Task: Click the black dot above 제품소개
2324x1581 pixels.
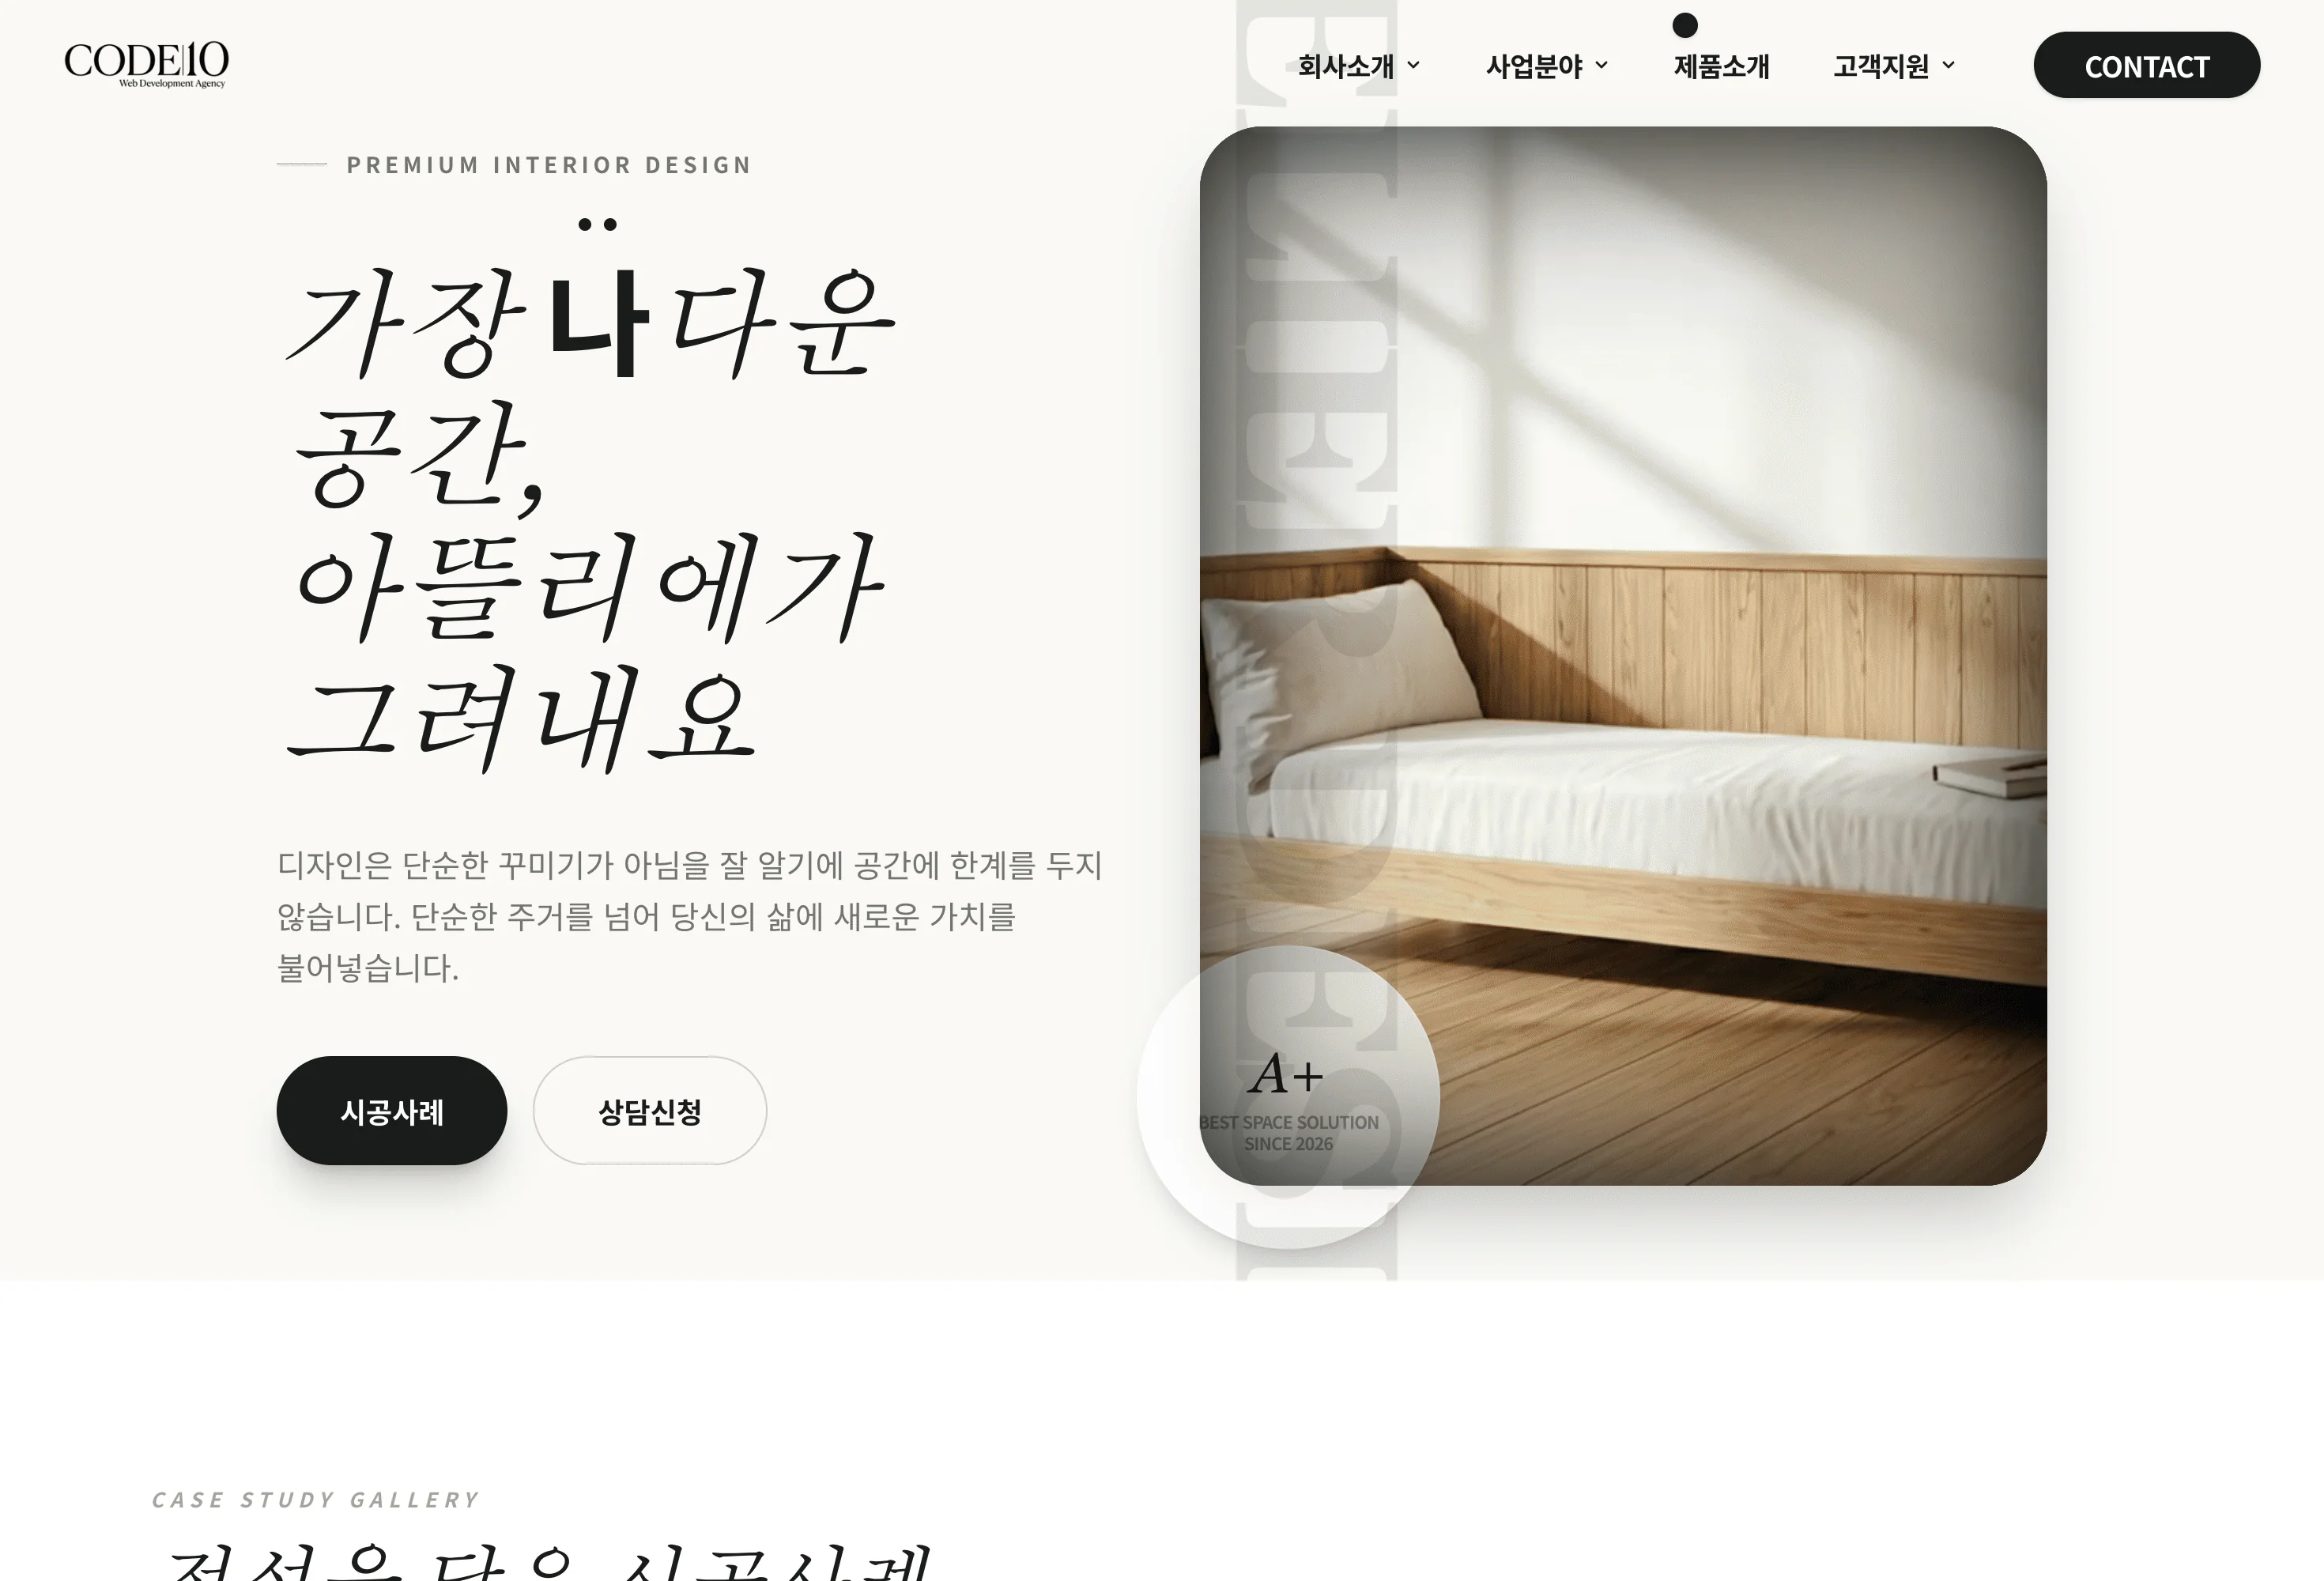Action: [x=1685, y=25]
